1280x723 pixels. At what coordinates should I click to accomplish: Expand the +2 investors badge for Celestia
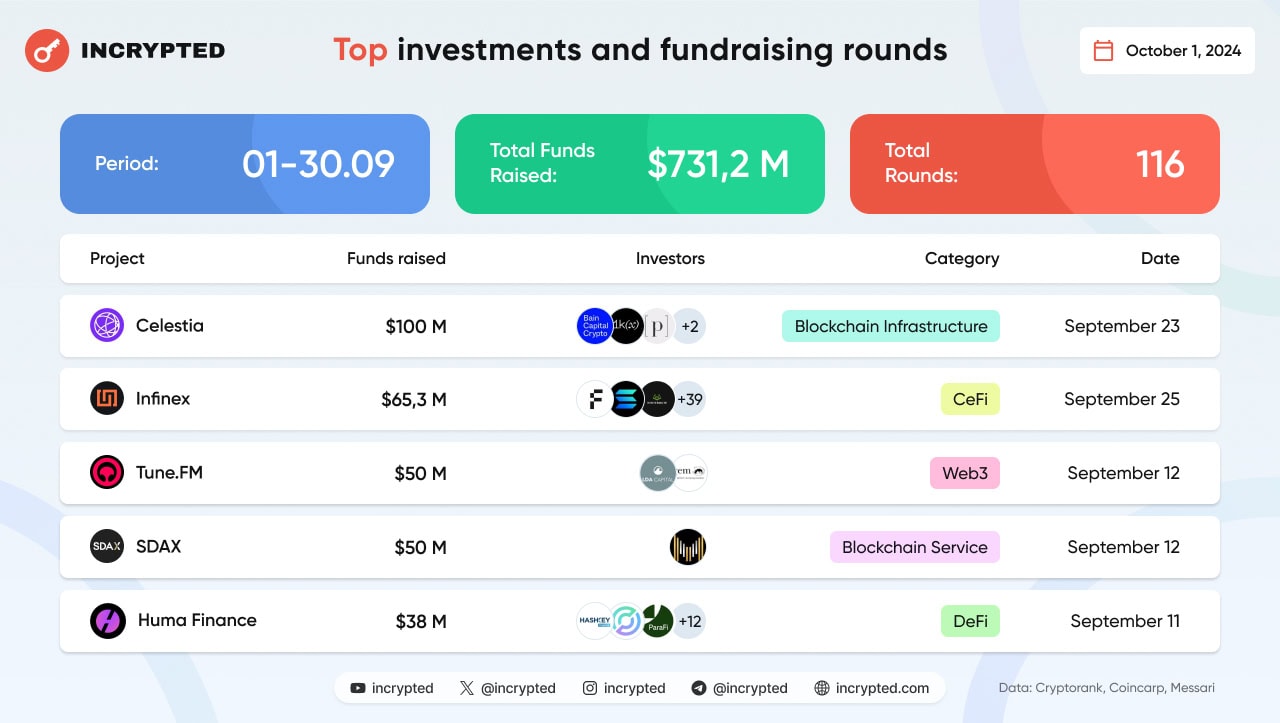689,326
